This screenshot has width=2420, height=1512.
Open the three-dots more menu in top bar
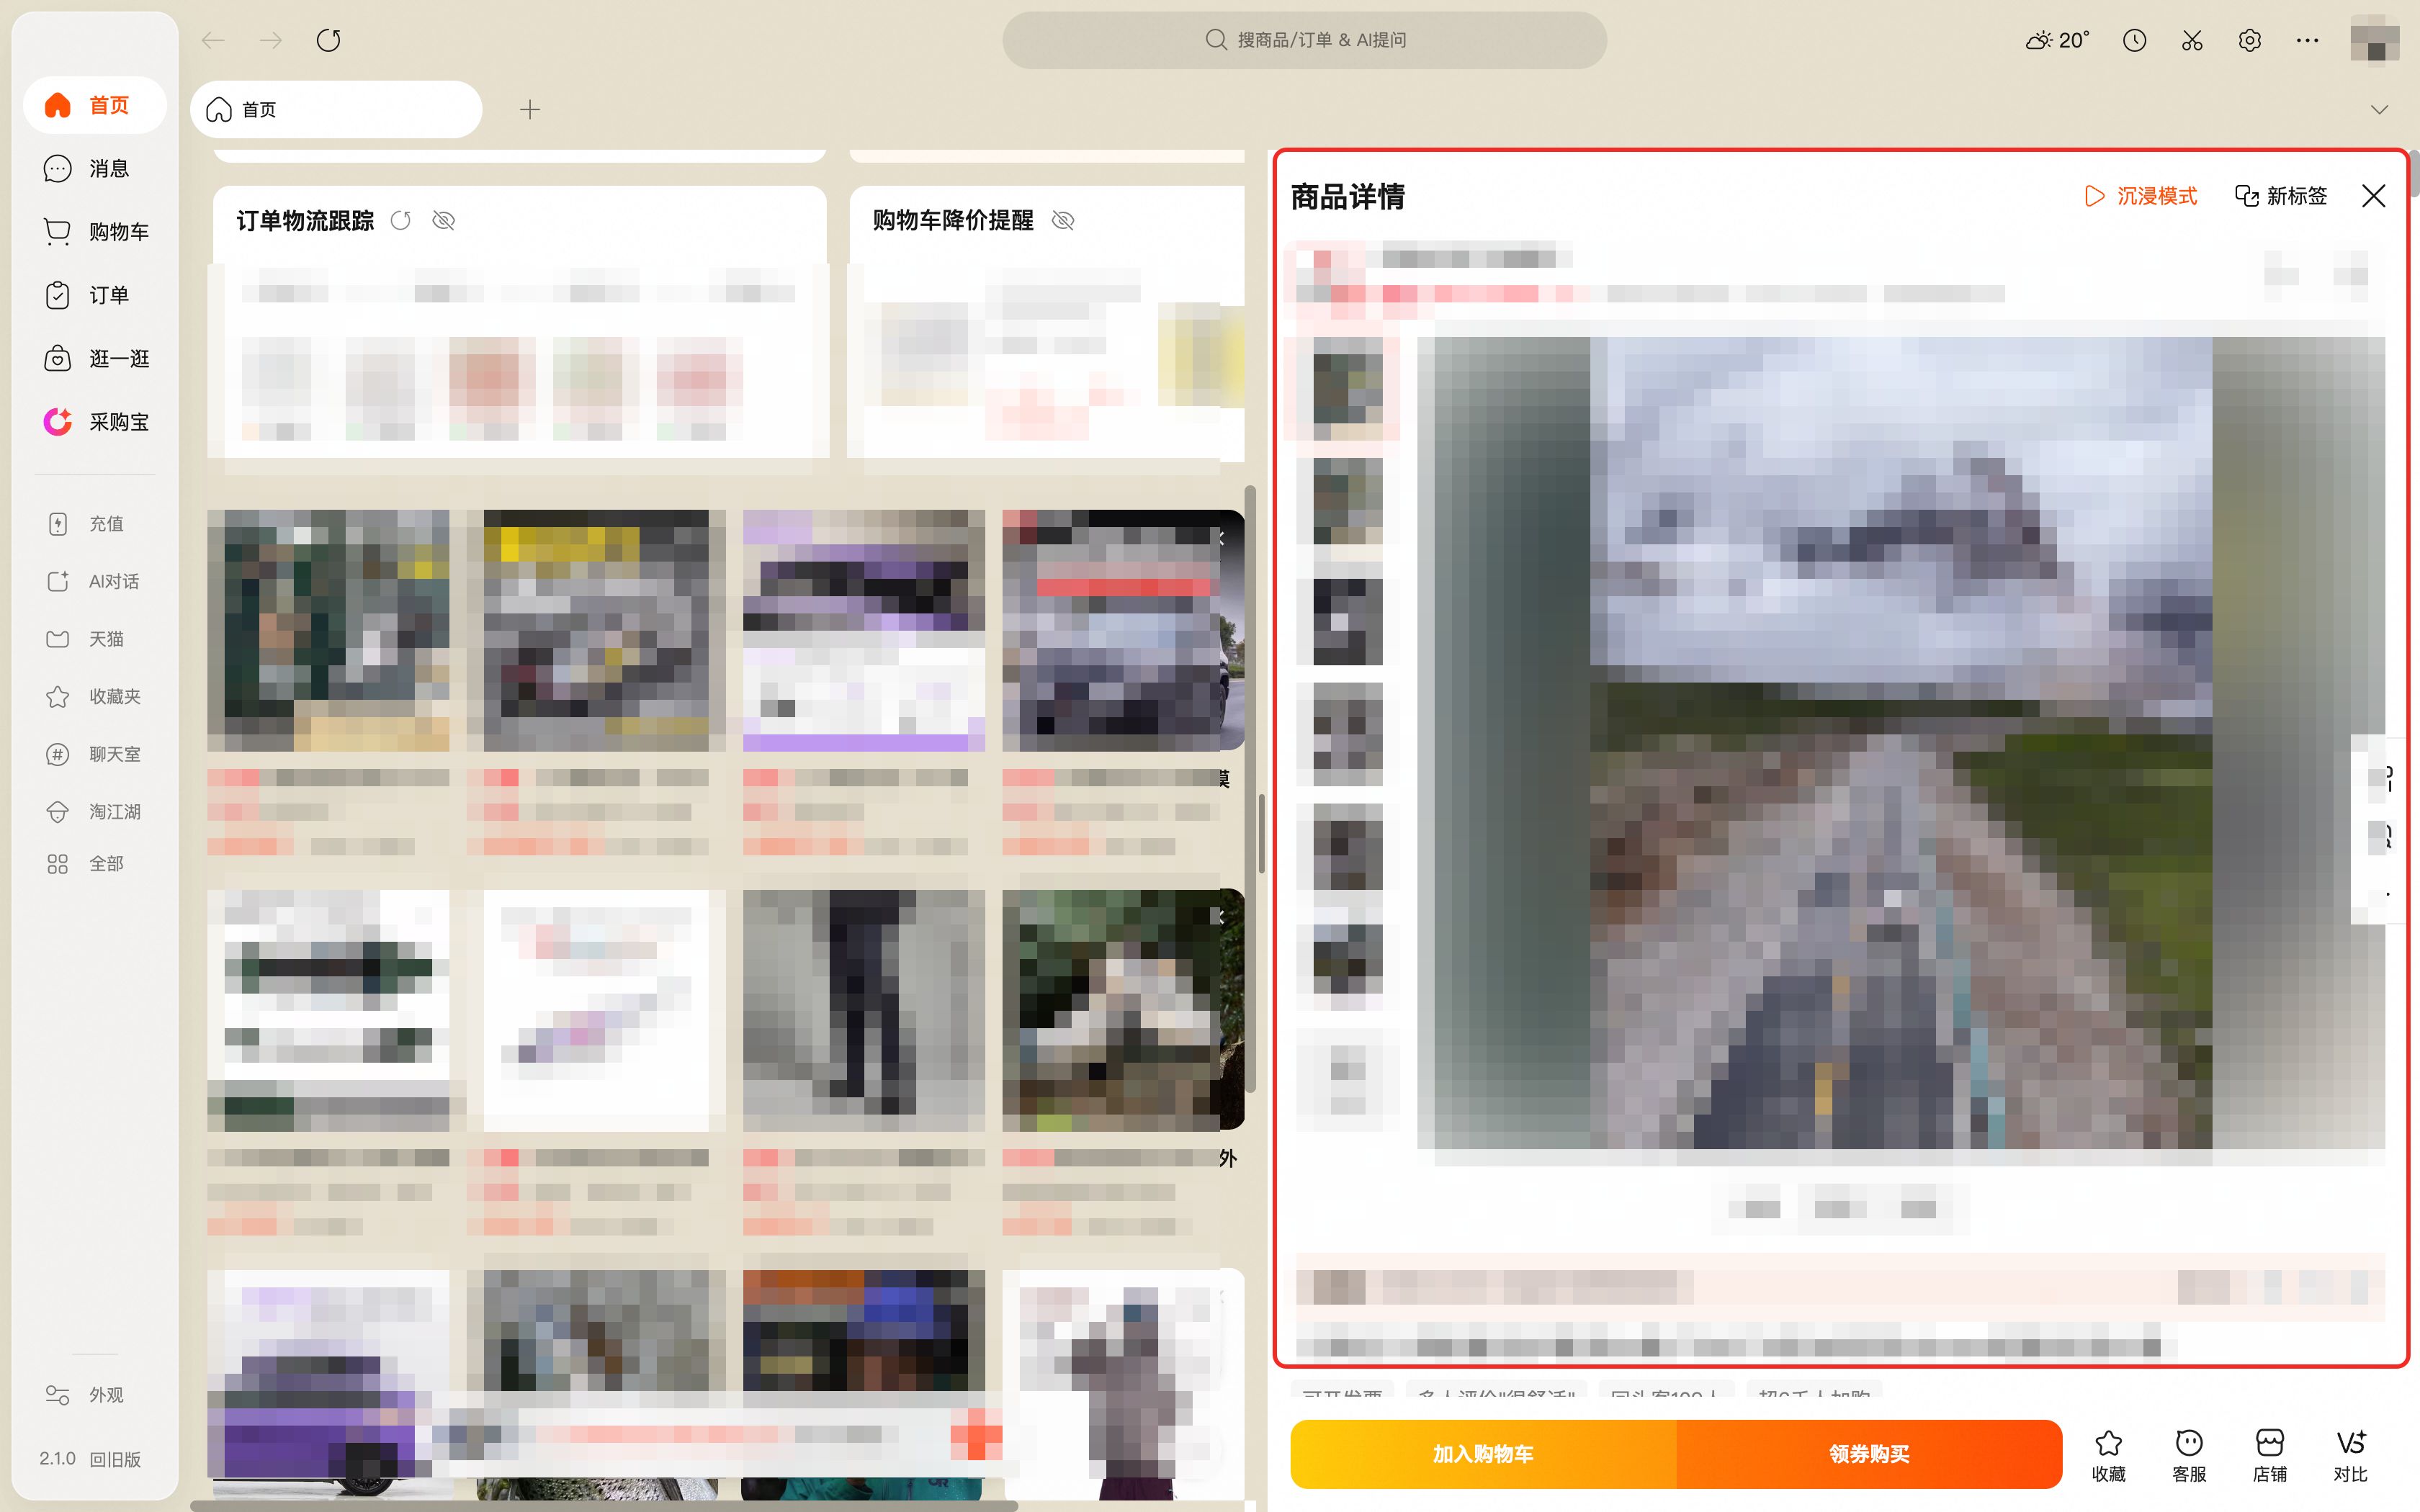(2307, 40)
